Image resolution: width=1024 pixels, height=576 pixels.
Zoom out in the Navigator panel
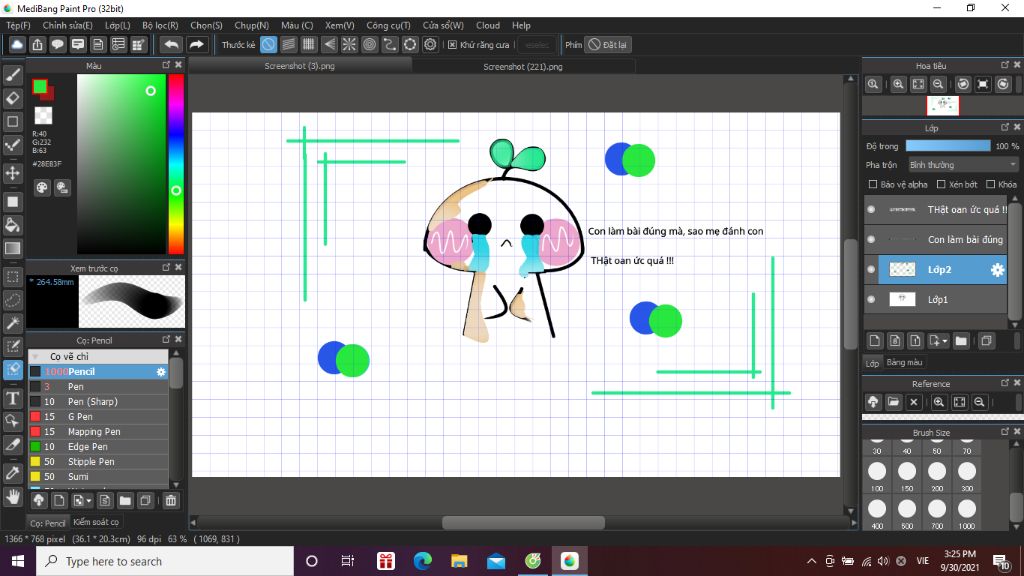tap(938, 84)
